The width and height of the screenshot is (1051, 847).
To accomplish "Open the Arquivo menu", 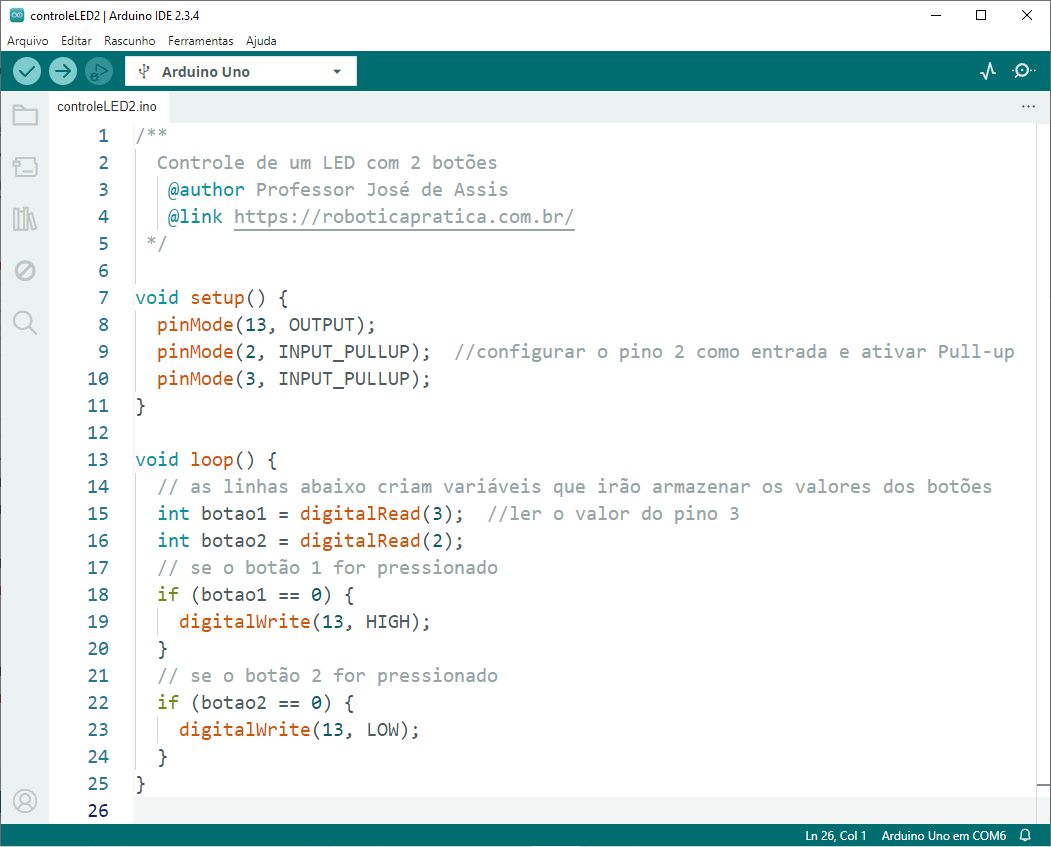I will point(27,41).
